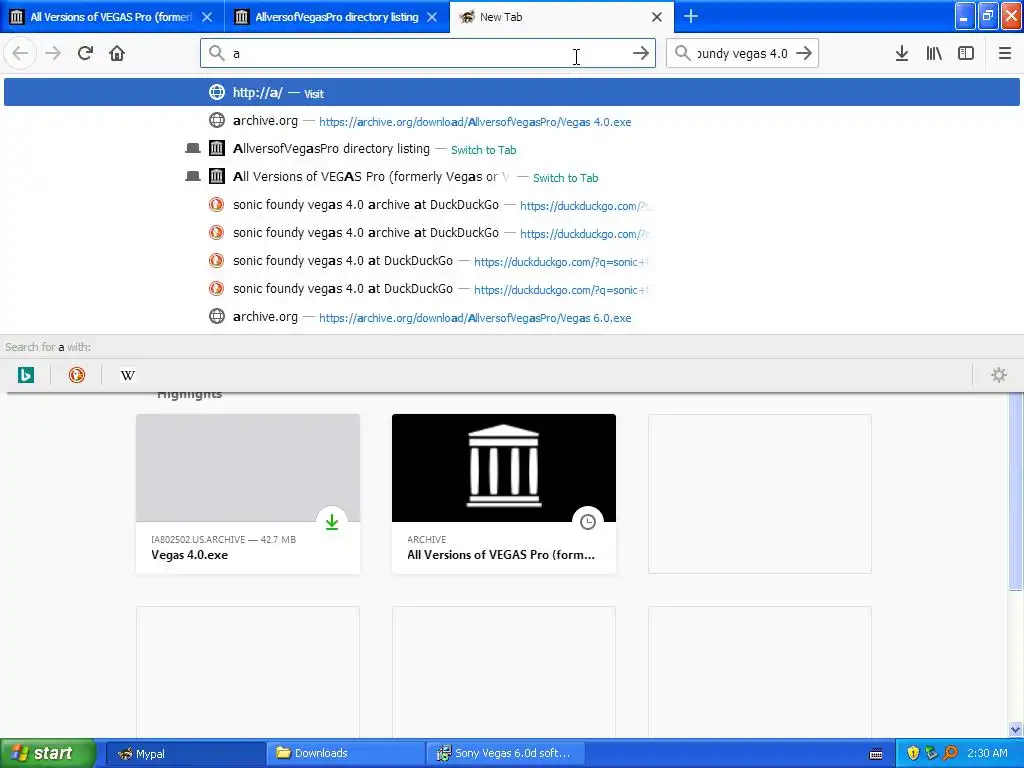The image size is (1024, 768).
Task: Click the green download icon on Vegas 4.0.exe card
Action: [332, 522]
